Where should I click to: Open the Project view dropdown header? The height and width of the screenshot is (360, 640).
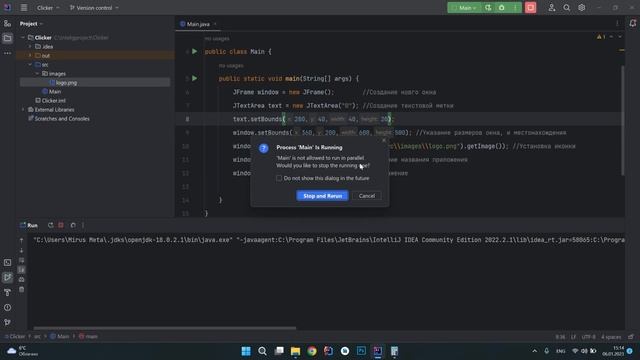pyautogui.click(x=31, y=24)
